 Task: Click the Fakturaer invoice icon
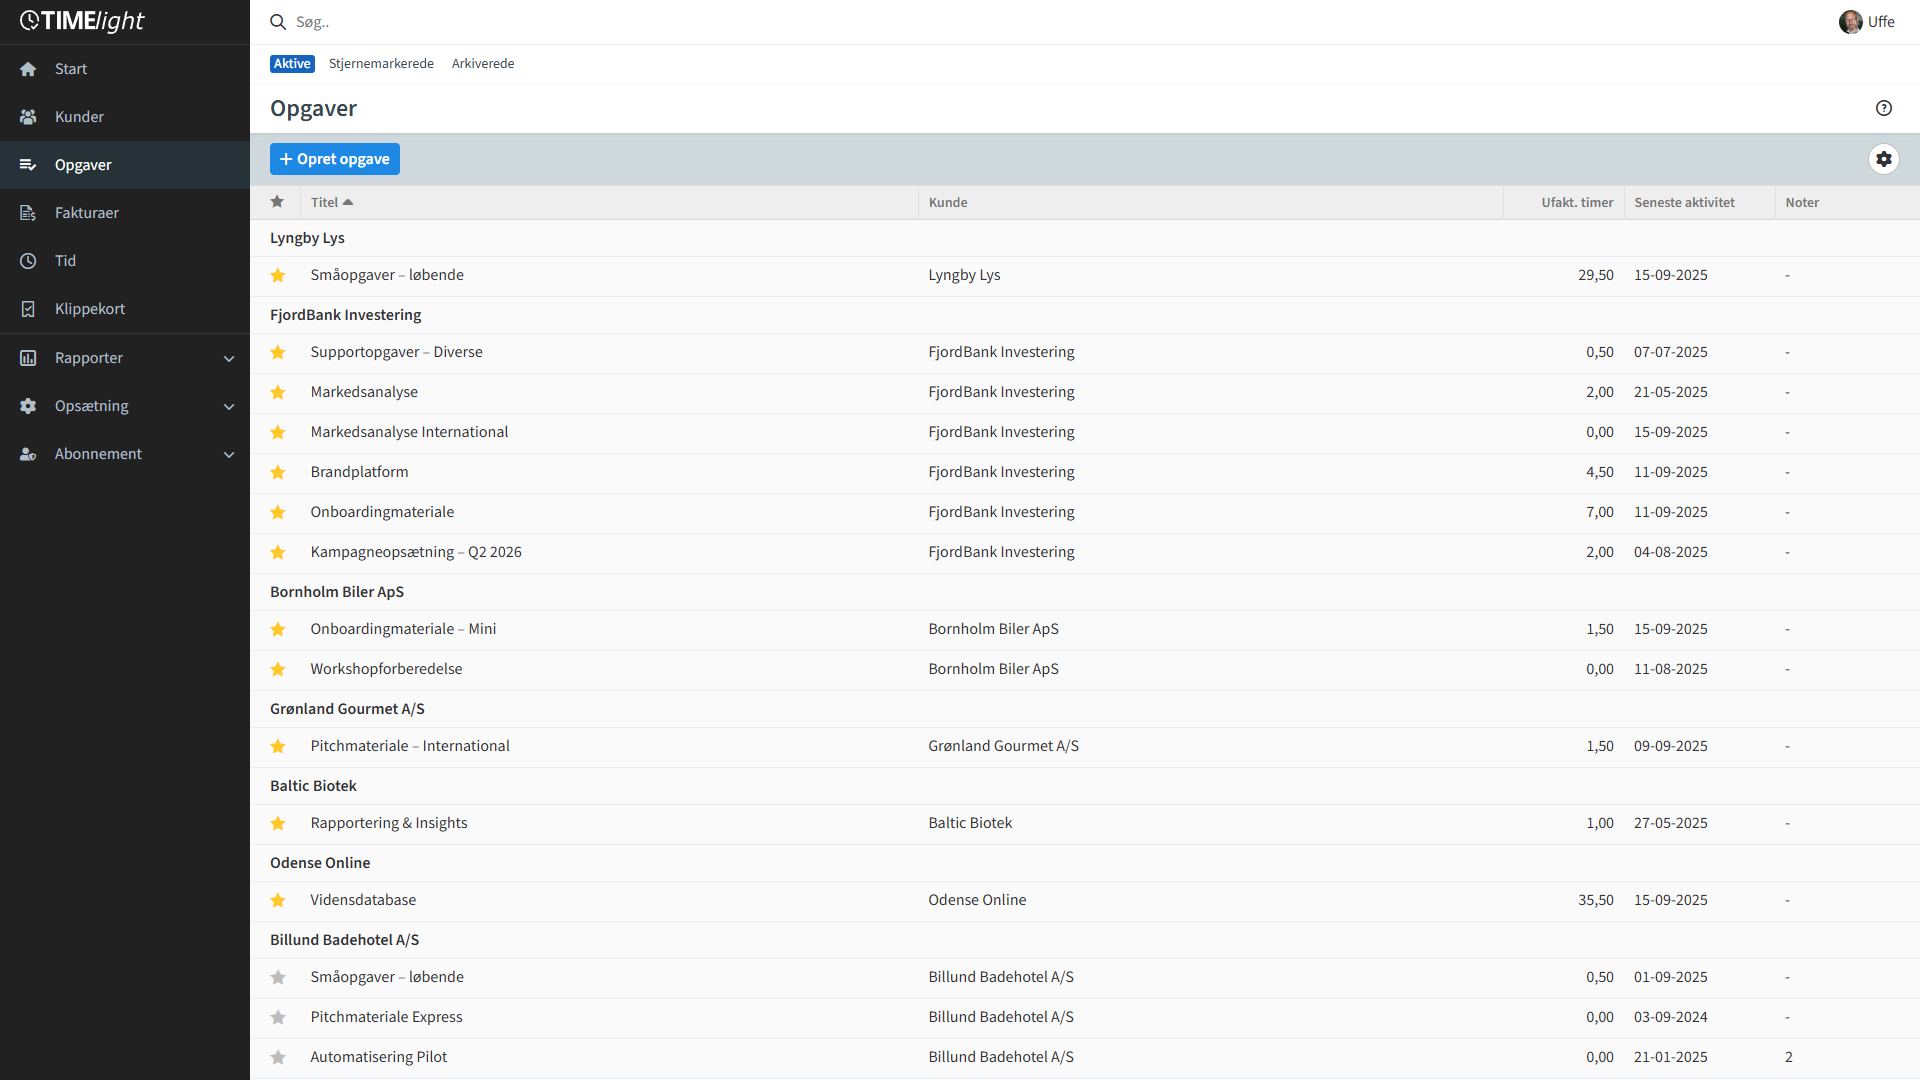[x=28, y=213]
